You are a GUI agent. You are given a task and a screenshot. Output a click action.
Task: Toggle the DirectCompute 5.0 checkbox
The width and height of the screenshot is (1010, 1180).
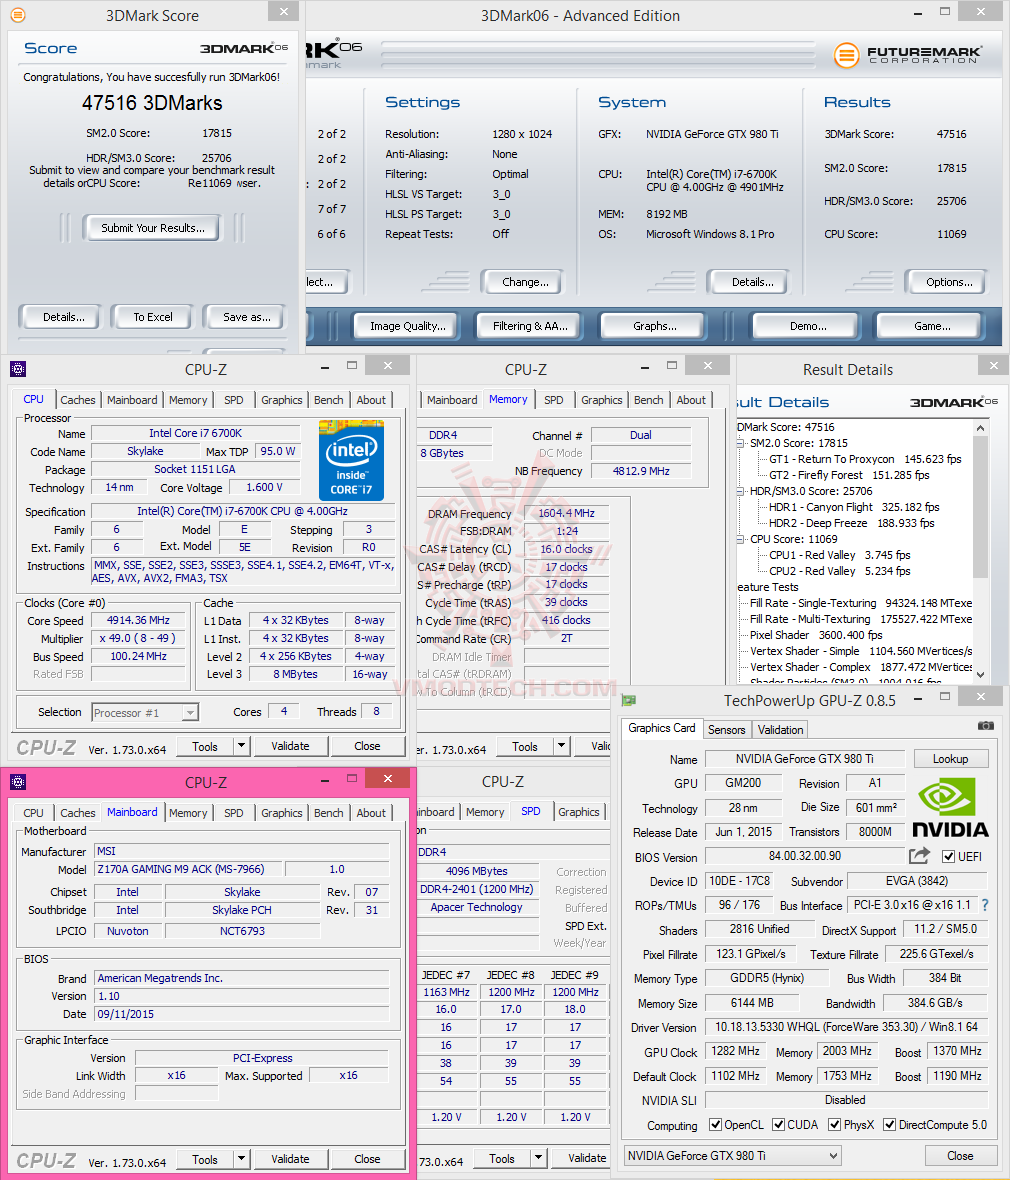[x=890, y=1125]
